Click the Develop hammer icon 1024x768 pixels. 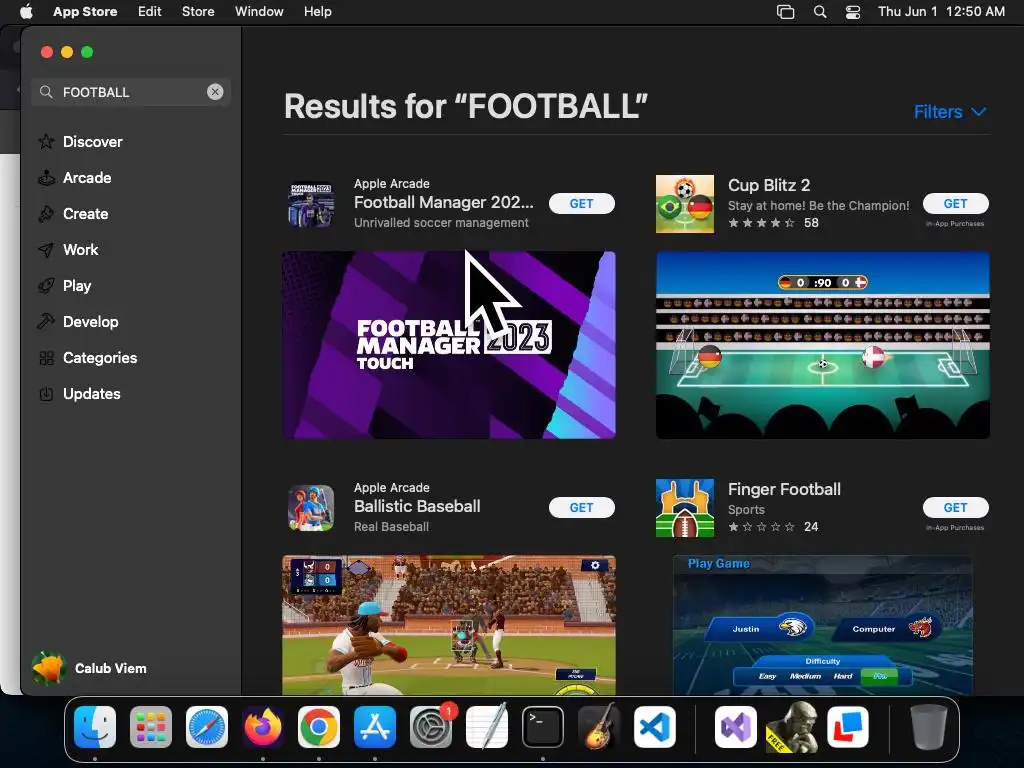coord(46,321)
